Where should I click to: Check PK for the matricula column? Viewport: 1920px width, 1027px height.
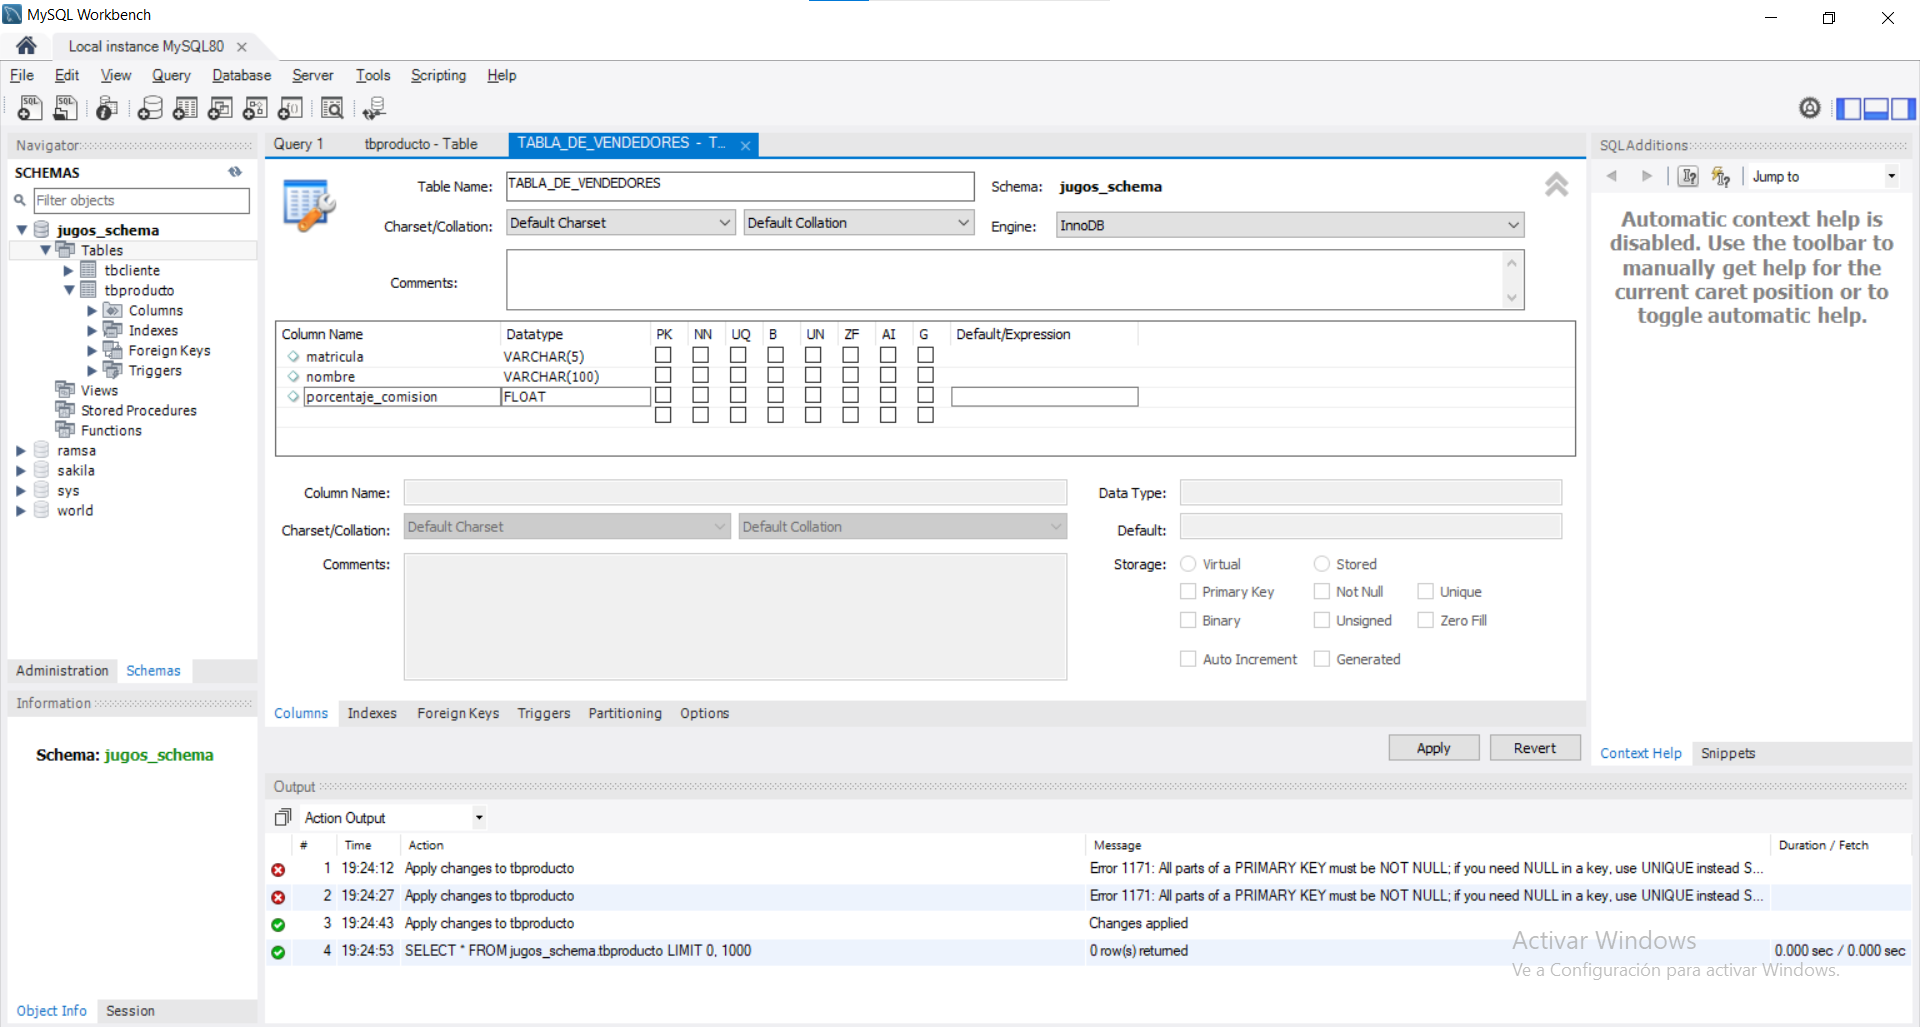(x=663, y=355)
